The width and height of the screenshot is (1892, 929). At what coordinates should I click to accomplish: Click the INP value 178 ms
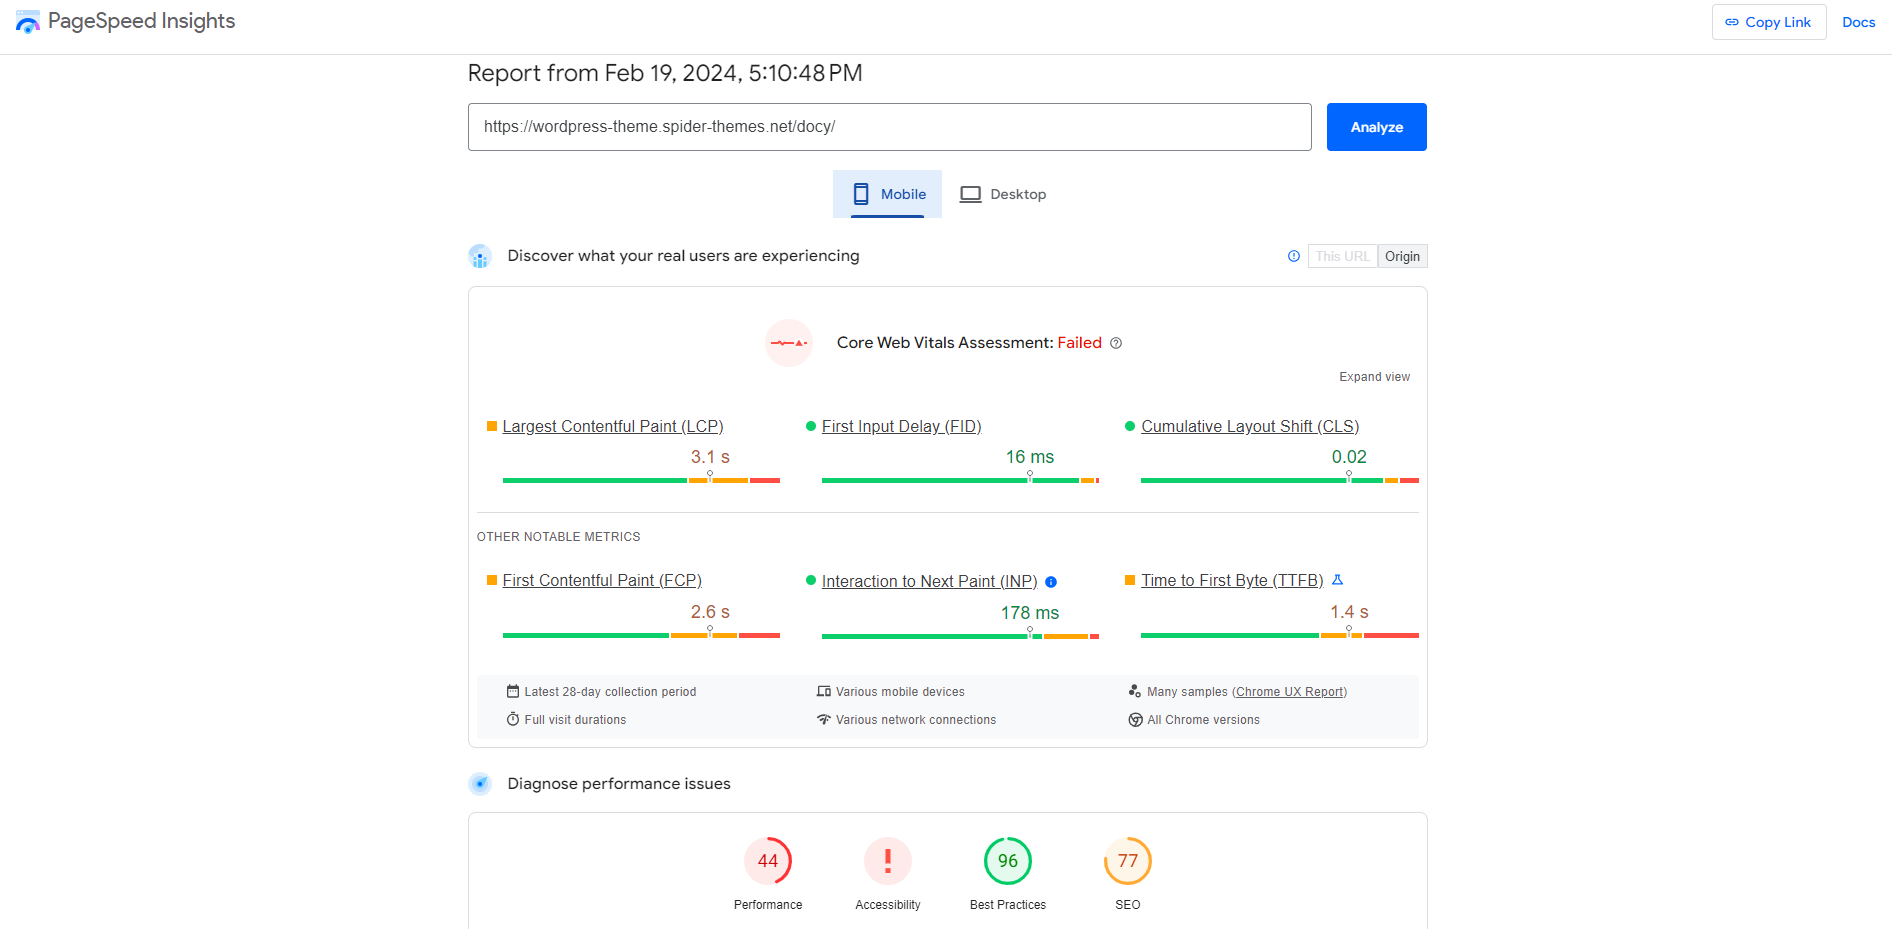tap(1030, 613)
